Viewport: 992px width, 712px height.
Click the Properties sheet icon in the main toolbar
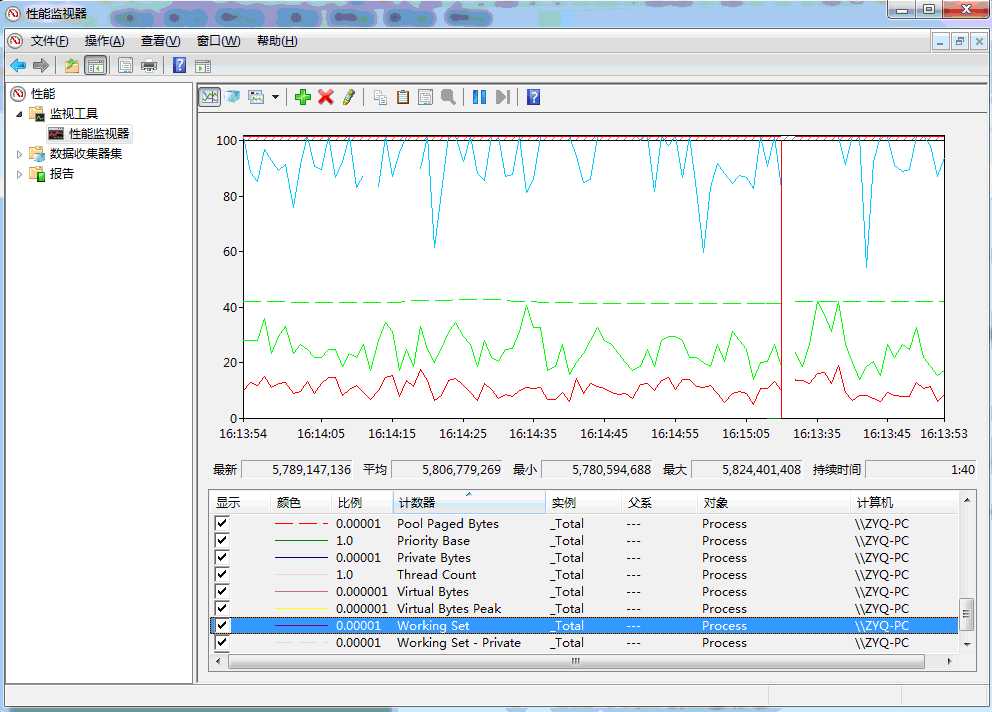125,65
